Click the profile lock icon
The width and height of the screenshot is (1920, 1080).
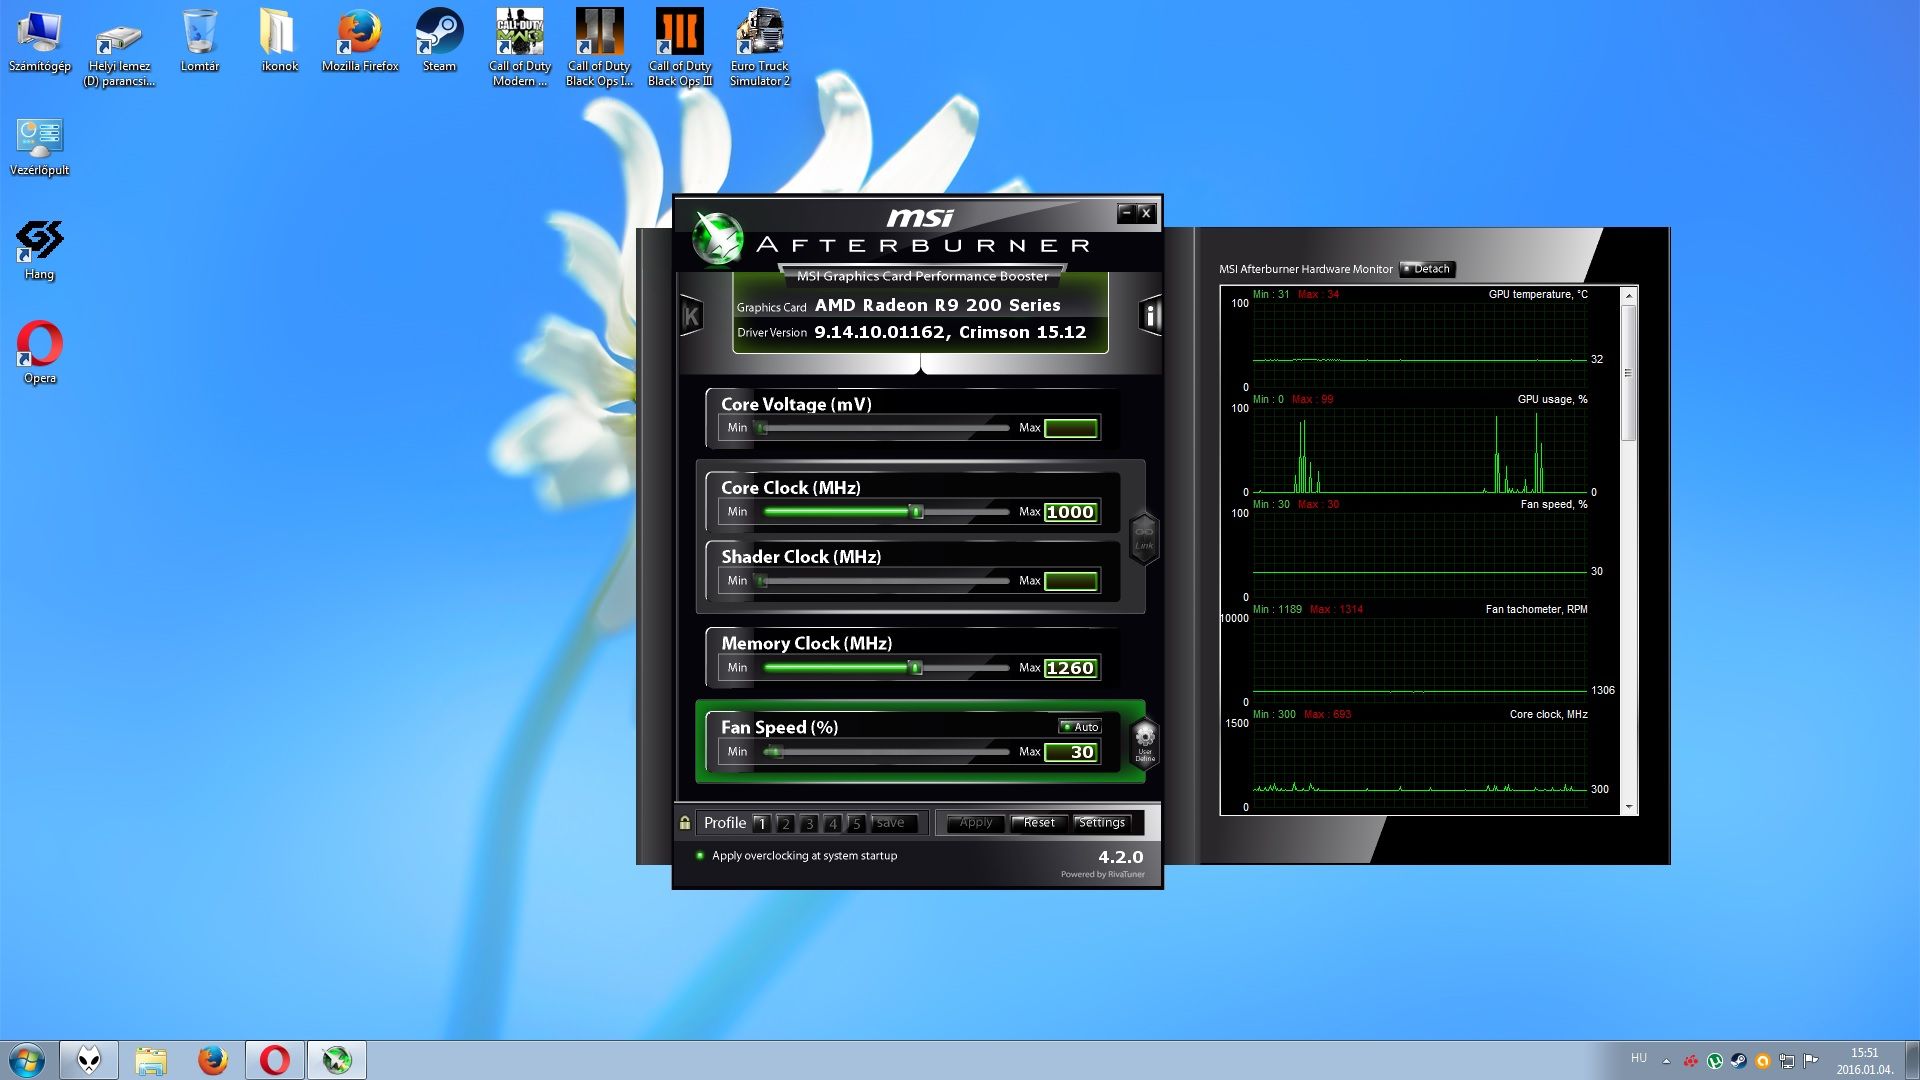pos(685,823)
